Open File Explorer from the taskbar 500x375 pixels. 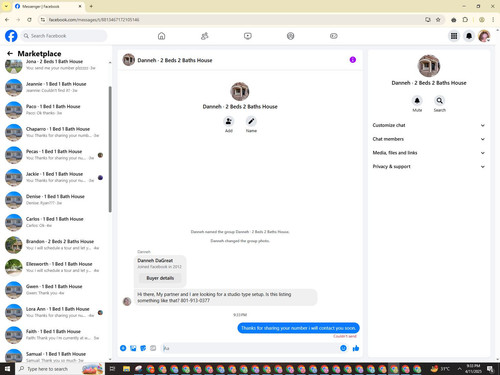[x=126, y=369]
